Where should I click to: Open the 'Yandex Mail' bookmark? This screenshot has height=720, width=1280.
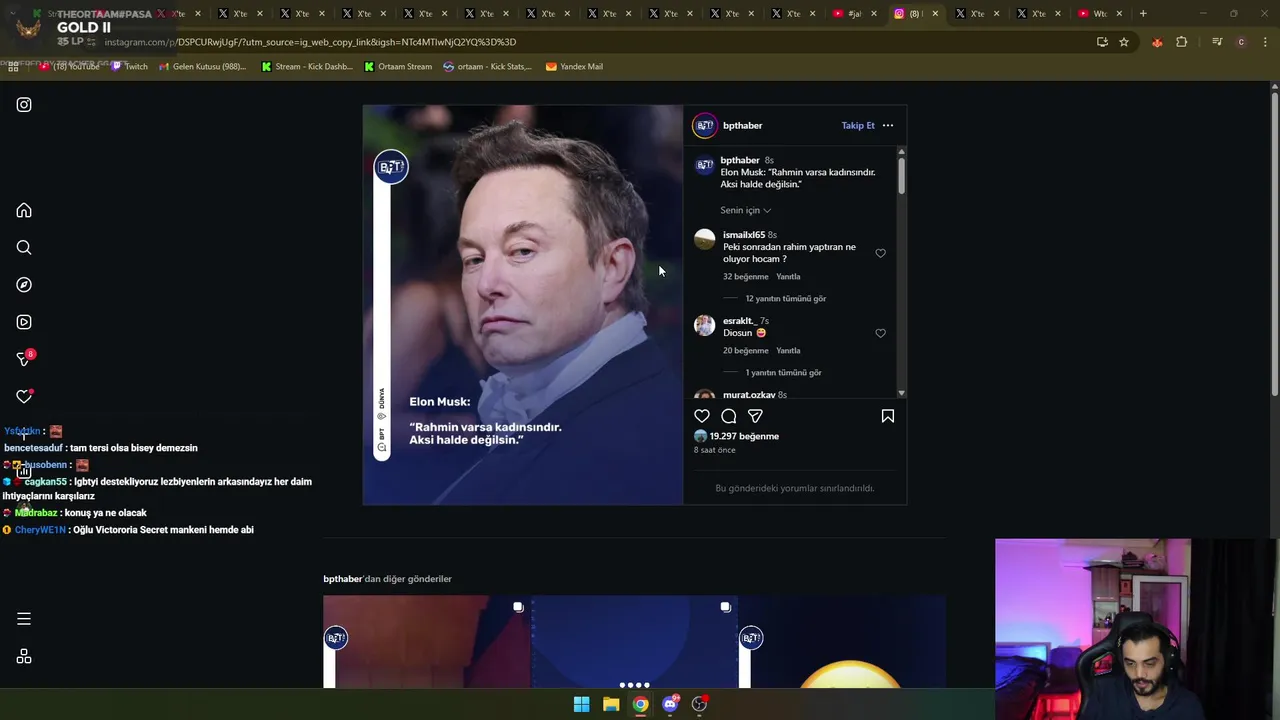(x=574, y=67)
